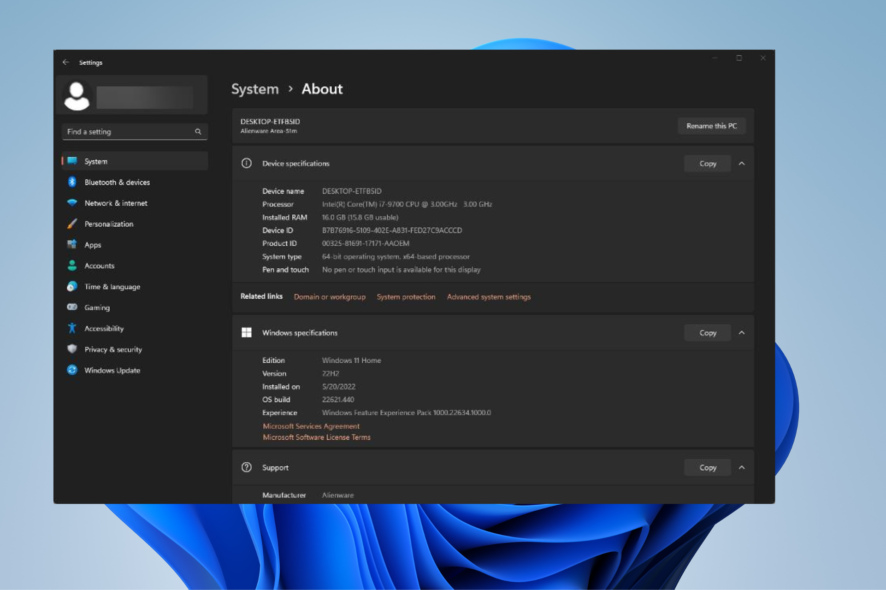Click the Processor value text

tap(407, 204)
